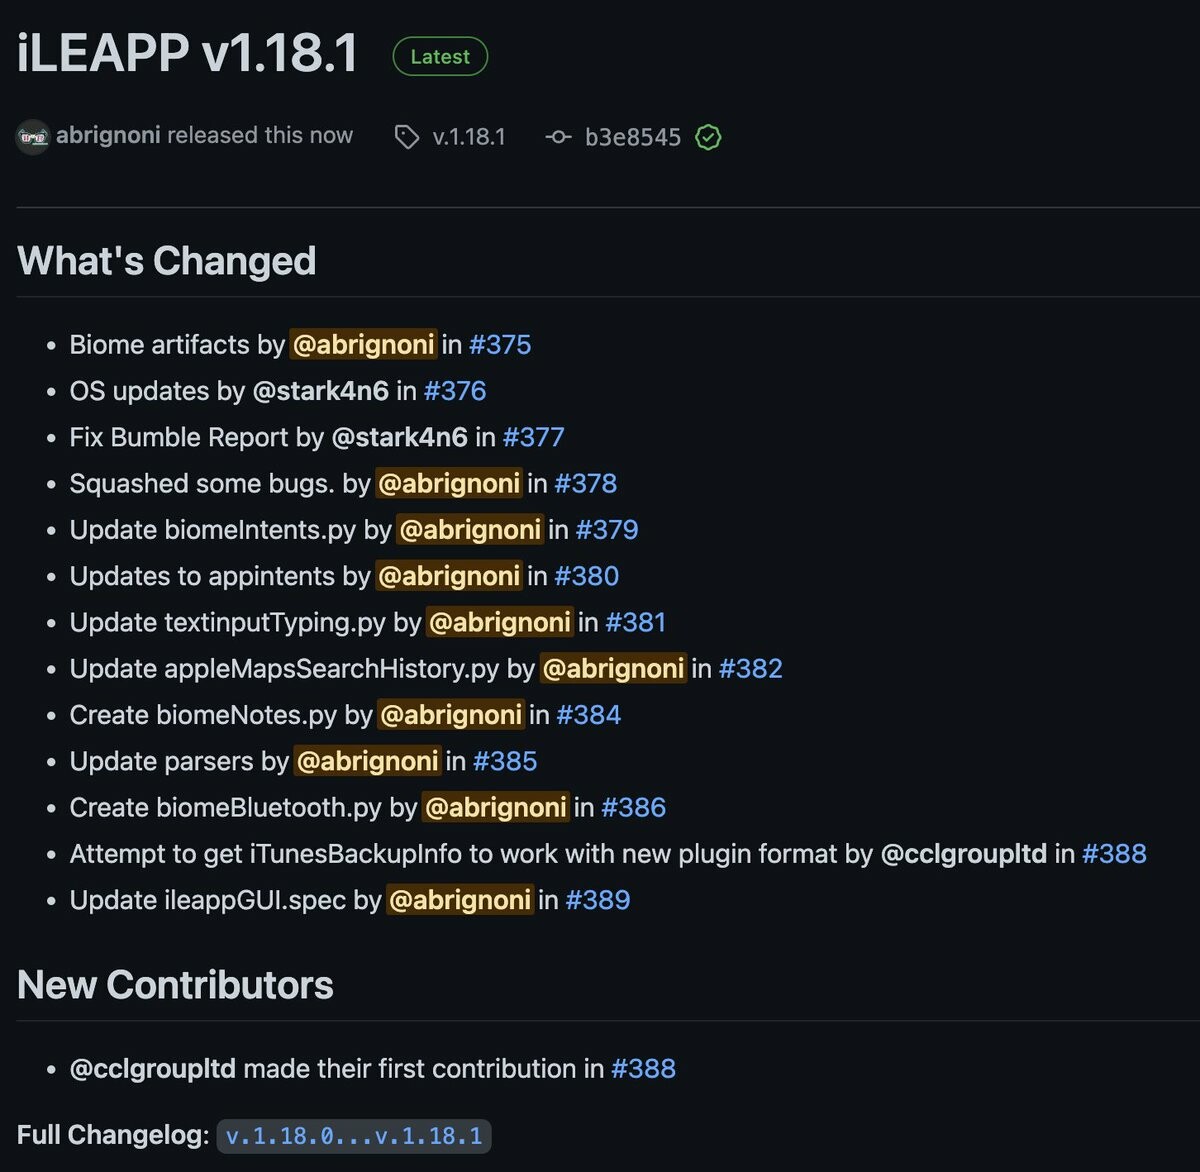Click @cclgroupltd in iTunesBackupInfo line
This screenshot has width=1200, height=1172.
point(963,854)
